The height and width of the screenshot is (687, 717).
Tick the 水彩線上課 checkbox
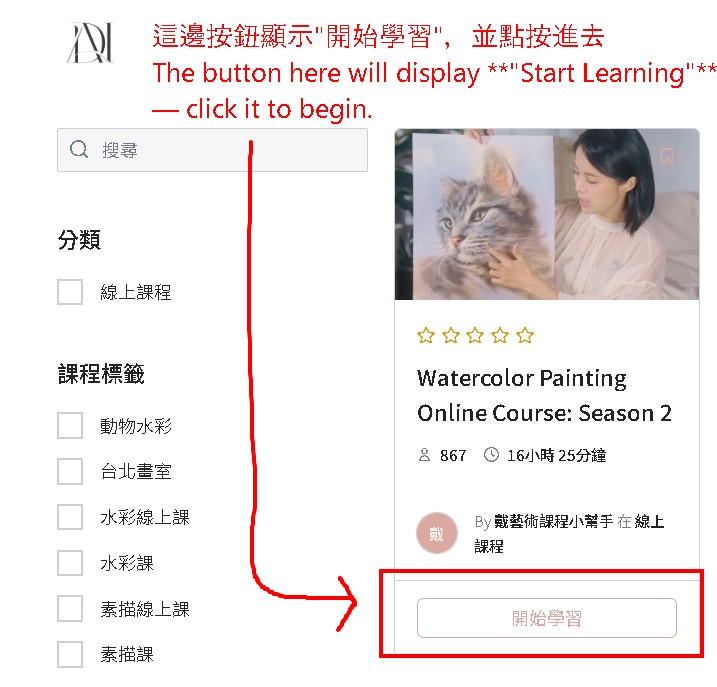pyautogui.click(x=70, y=517)
